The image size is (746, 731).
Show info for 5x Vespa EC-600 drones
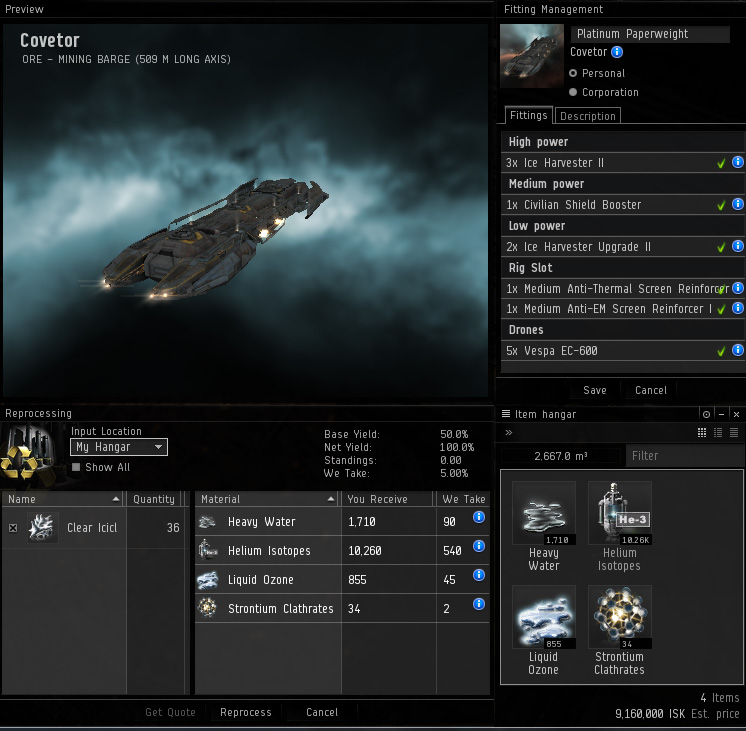[737, 350]
